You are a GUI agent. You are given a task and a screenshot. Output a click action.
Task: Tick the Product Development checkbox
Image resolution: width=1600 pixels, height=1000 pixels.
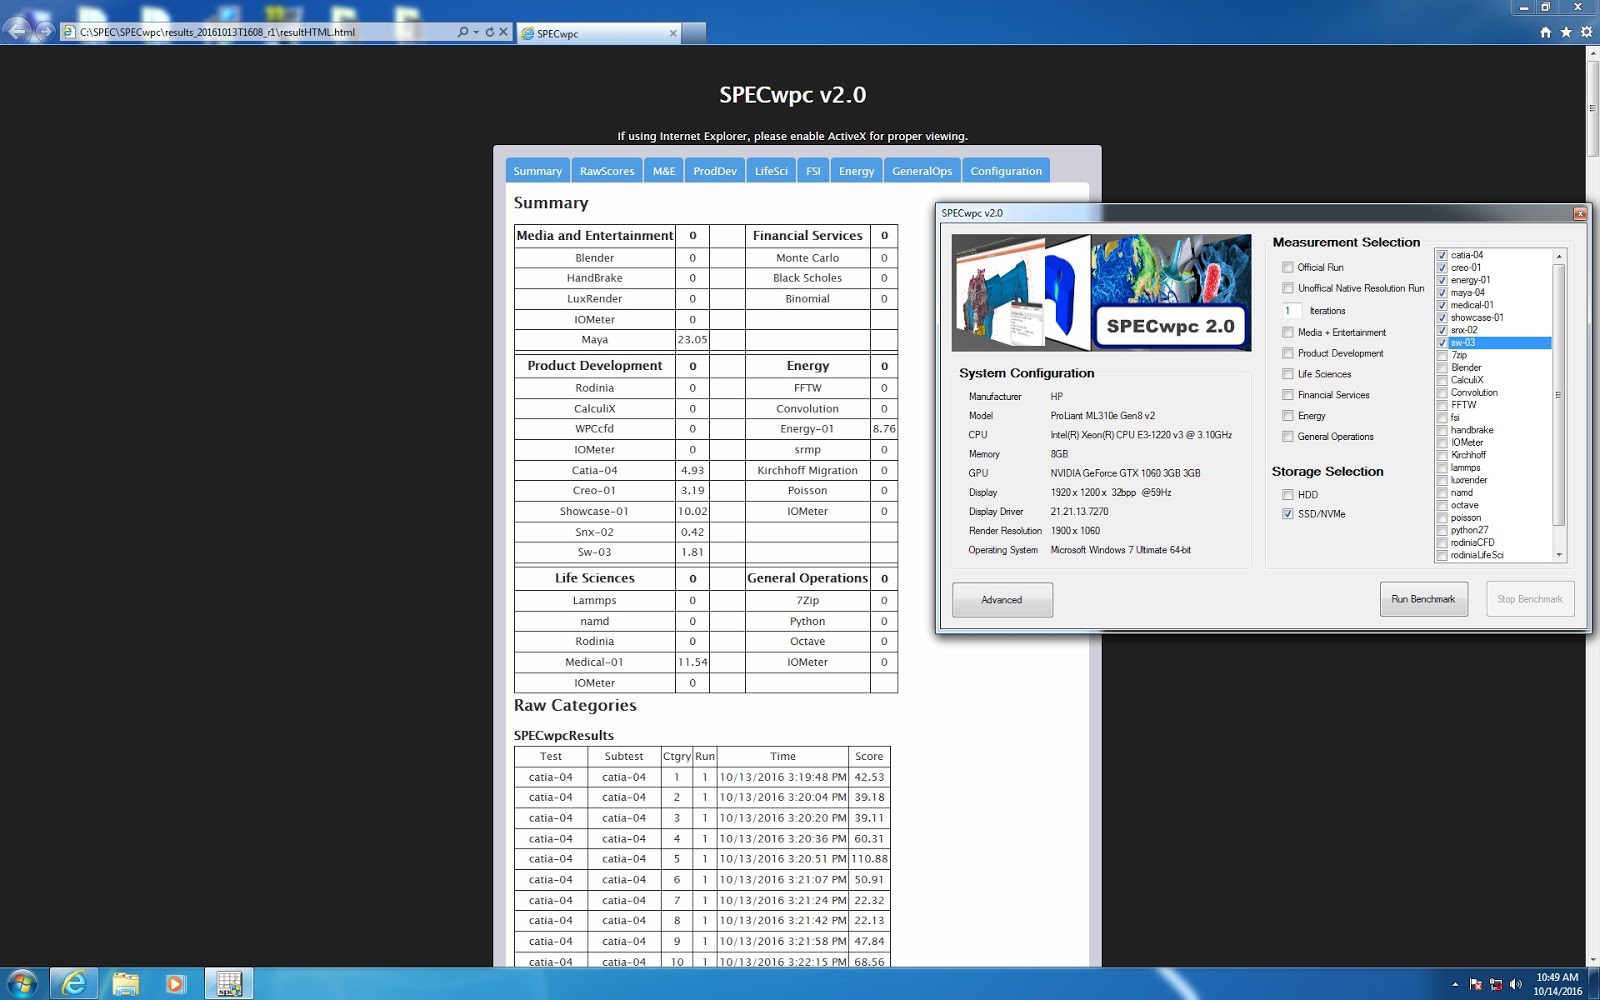1288,353
